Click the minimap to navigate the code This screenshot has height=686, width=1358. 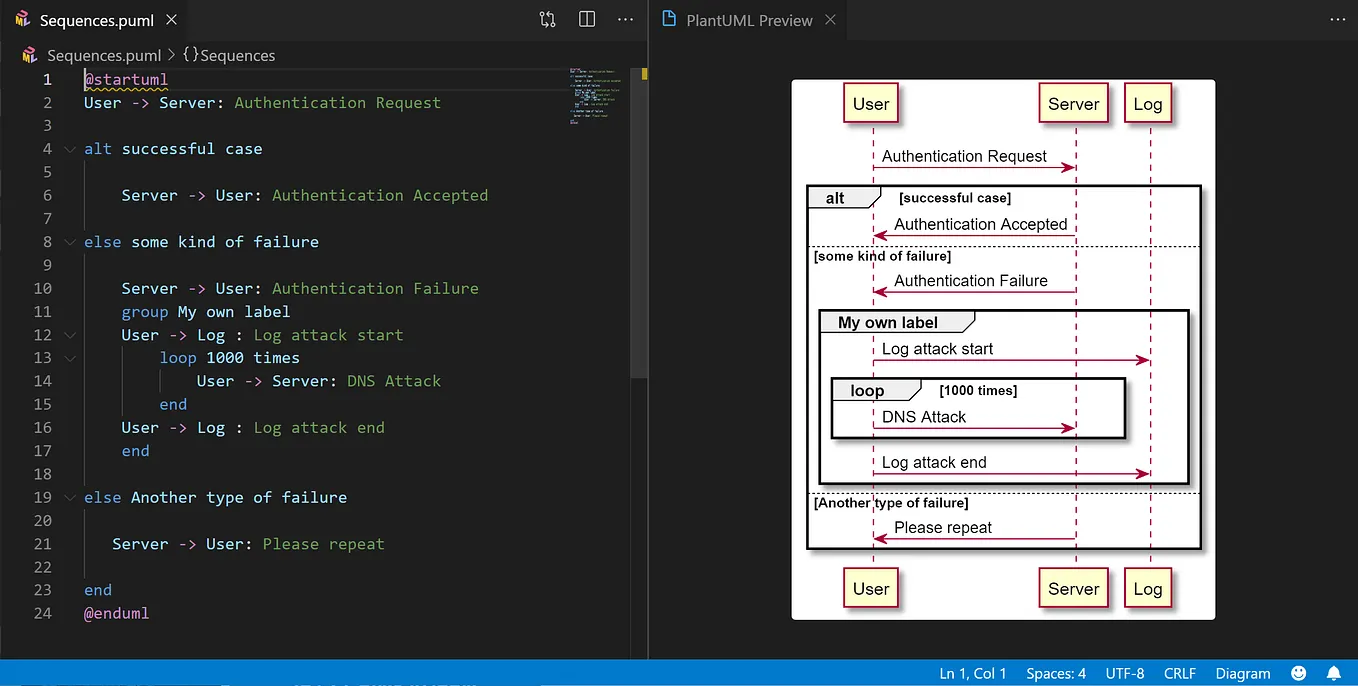[x=594, y=100]
